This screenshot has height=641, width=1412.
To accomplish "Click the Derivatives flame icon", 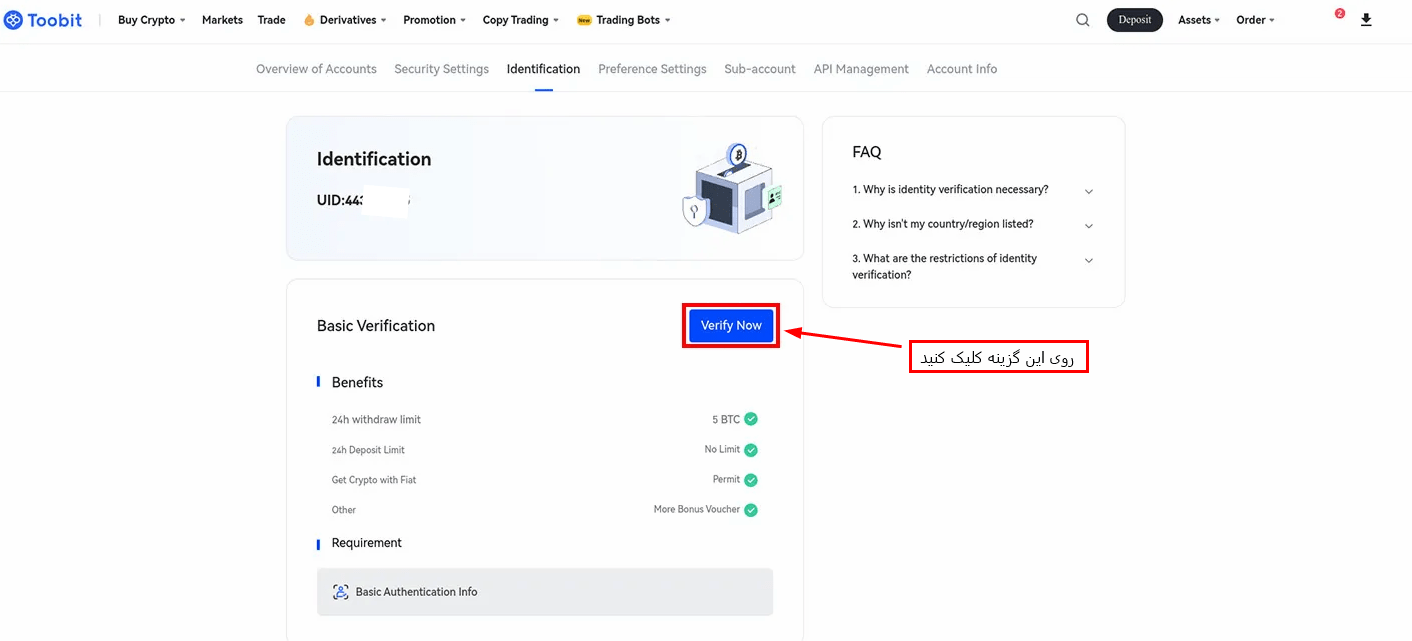I will [309, 20].
